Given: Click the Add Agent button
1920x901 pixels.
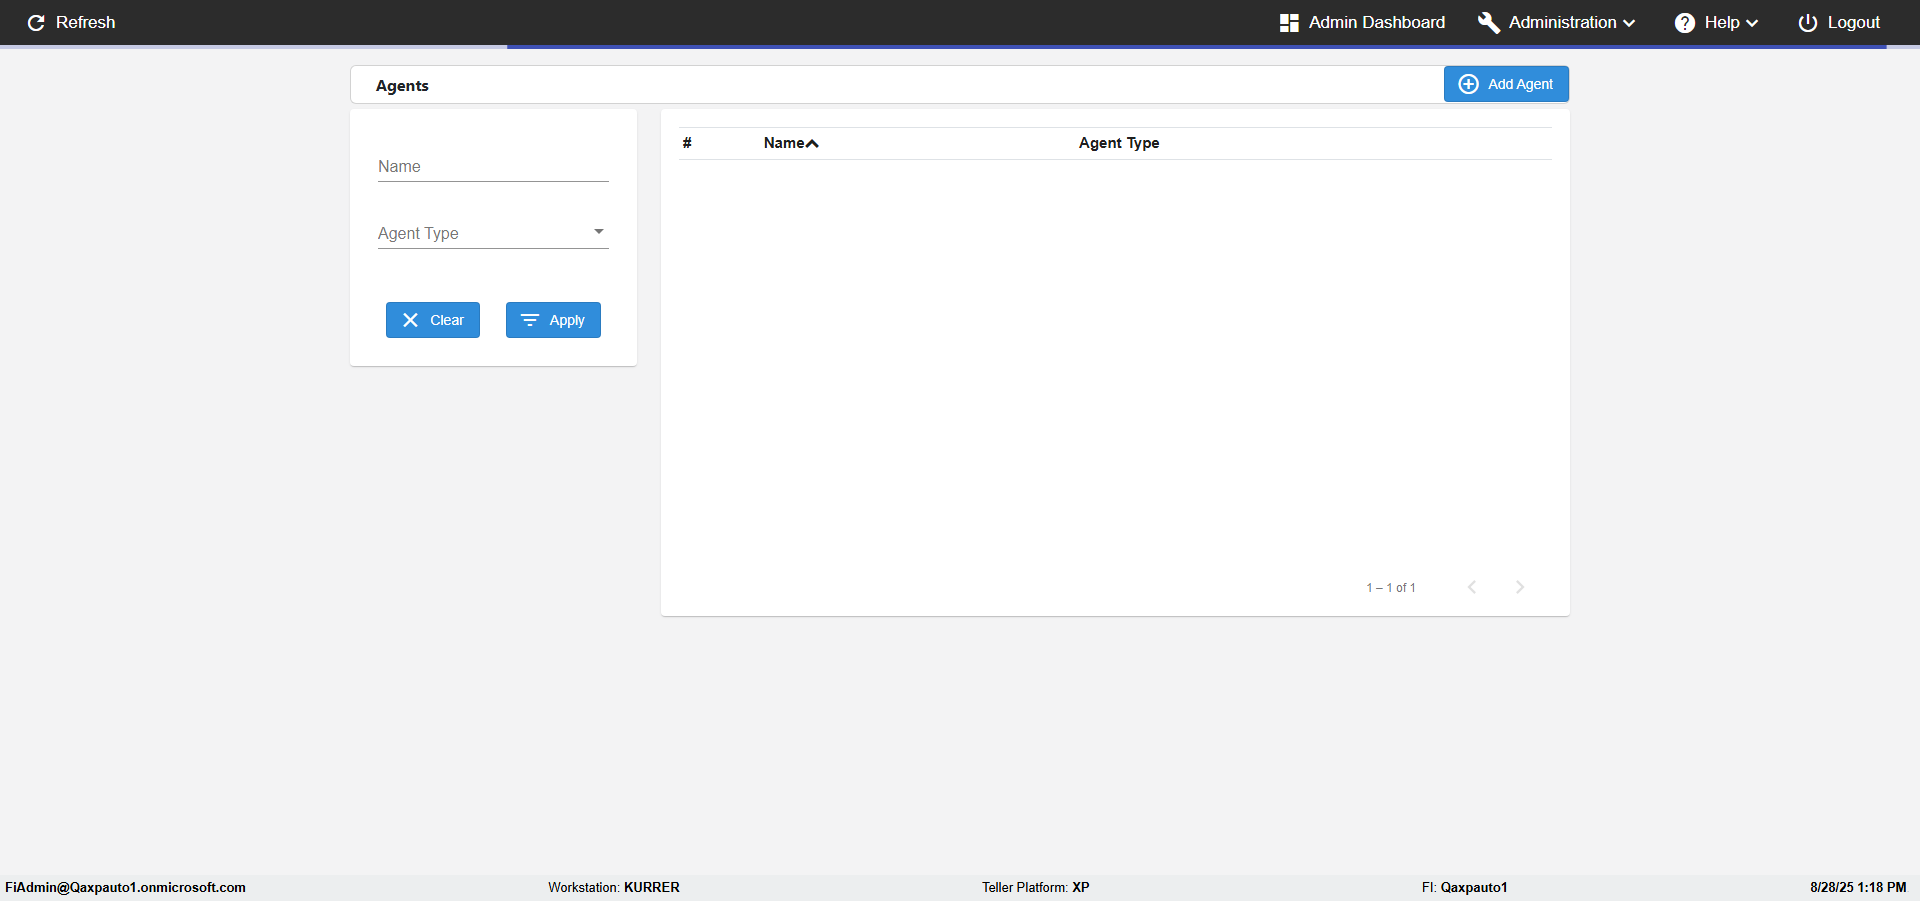Looking at the screenshot, I should tap(1506, 84).
